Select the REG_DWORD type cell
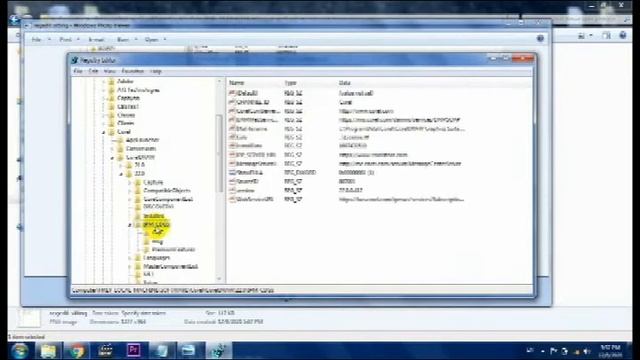Image resolution: width=640 pixels, height=360 pixels. pos(300,173)
